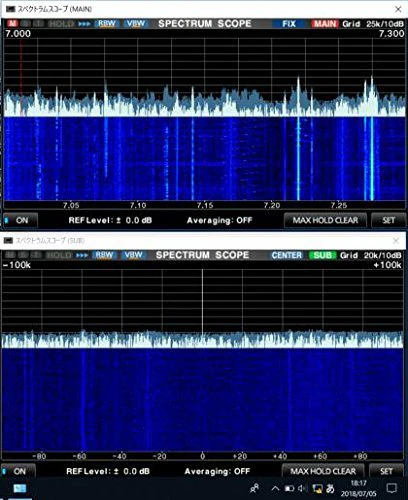
Task: Click the volume speaker icon in system tray
Action: coord(302,489)
